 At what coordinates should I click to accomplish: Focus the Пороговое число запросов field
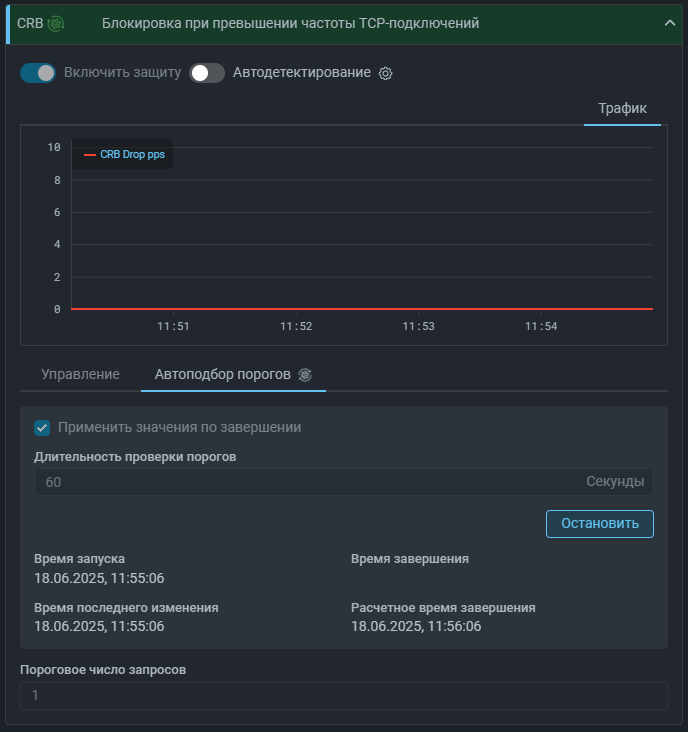(x=343, y=695)
